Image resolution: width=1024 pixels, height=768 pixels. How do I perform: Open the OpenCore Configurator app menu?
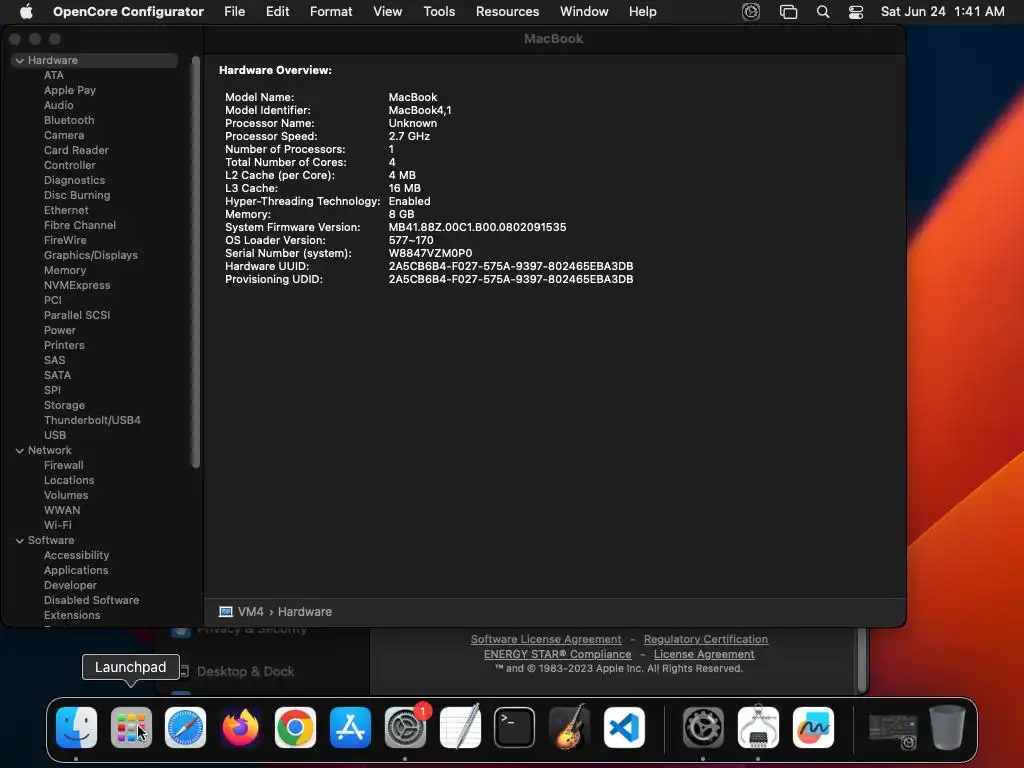(x=128, y=11)
